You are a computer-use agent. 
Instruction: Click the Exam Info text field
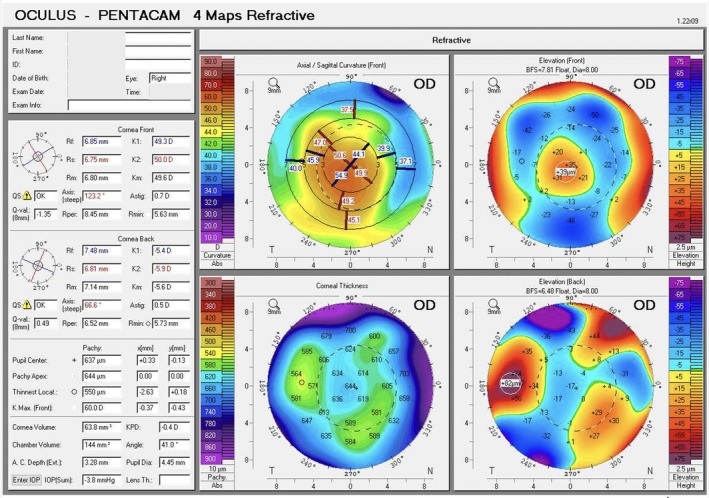(x=129, y=105)
